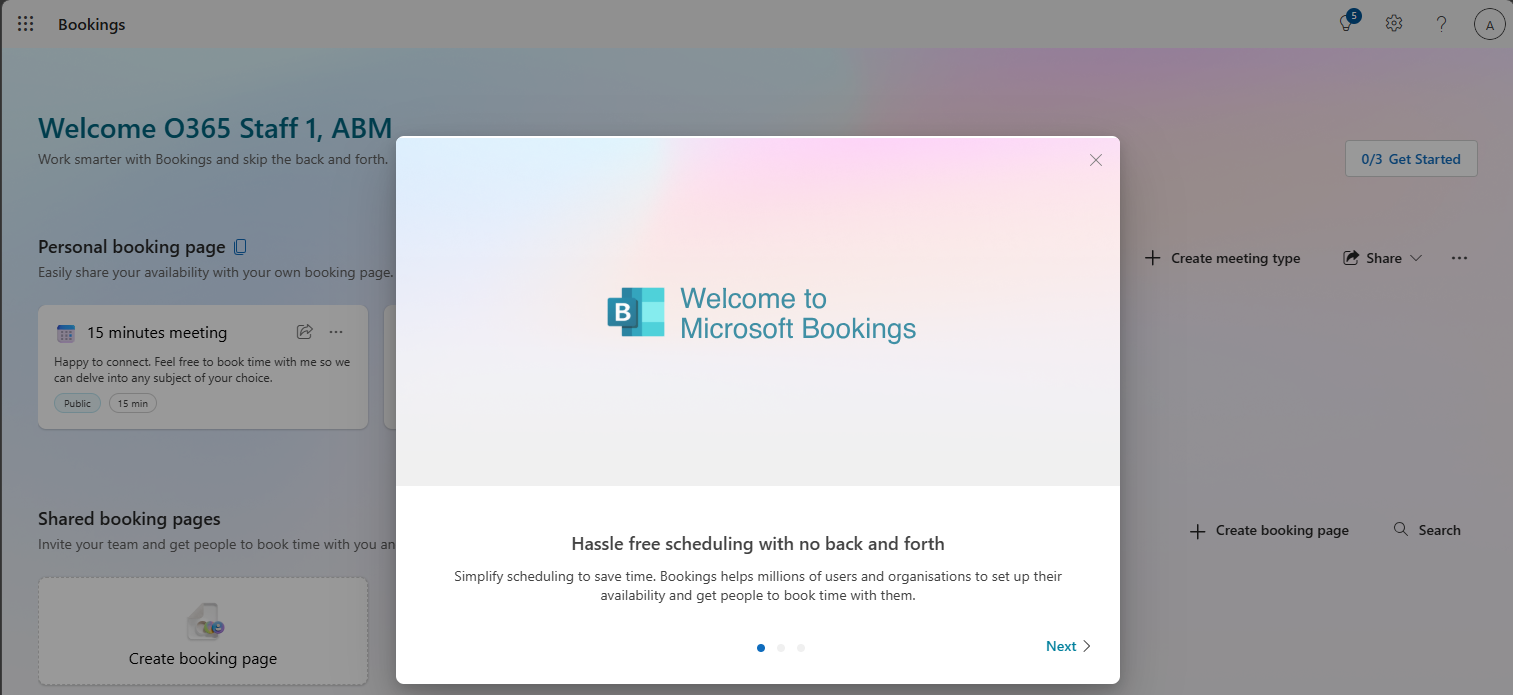The height and width of the screenshot is (695, 1513).
Task: Click the Microsoft Bookings logo in the dialog
Action: pos(636,312)
